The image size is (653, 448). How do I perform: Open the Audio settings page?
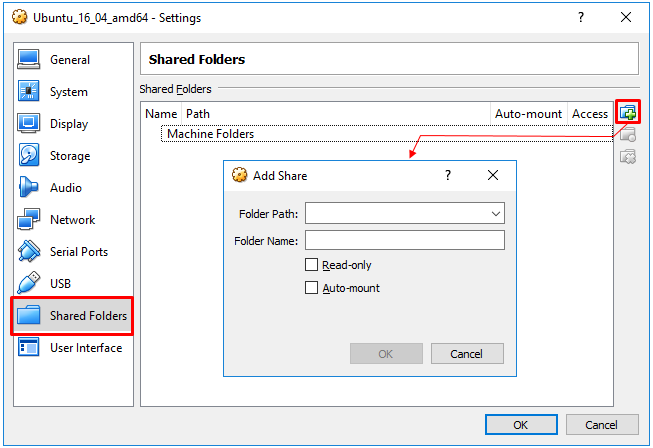click(73, 188)
